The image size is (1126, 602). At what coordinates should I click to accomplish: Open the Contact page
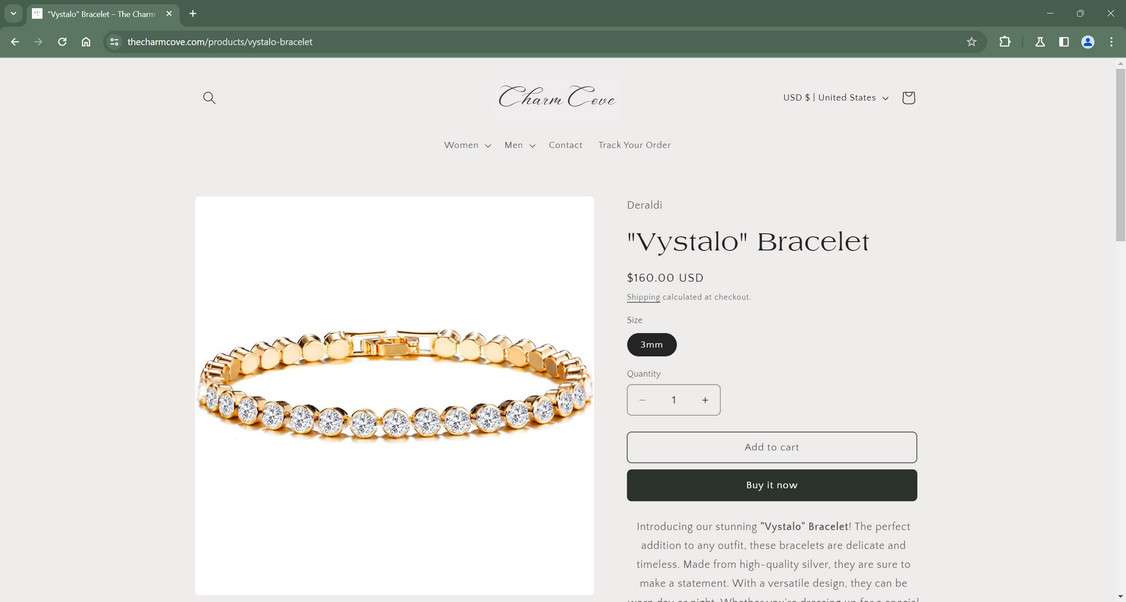565,145
